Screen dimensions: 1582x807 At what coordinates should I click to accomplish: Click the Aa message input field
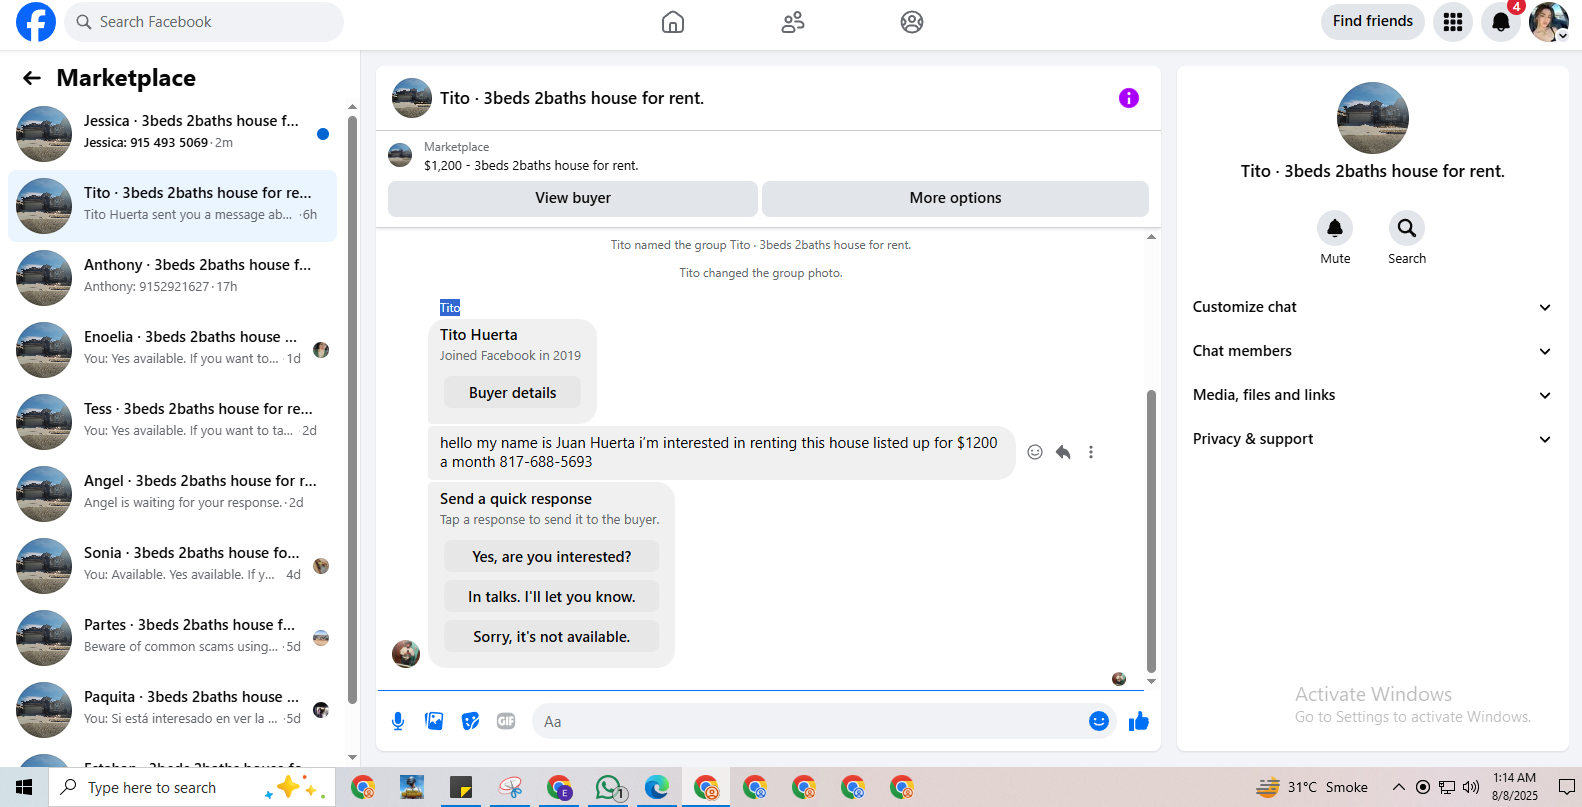808,721
